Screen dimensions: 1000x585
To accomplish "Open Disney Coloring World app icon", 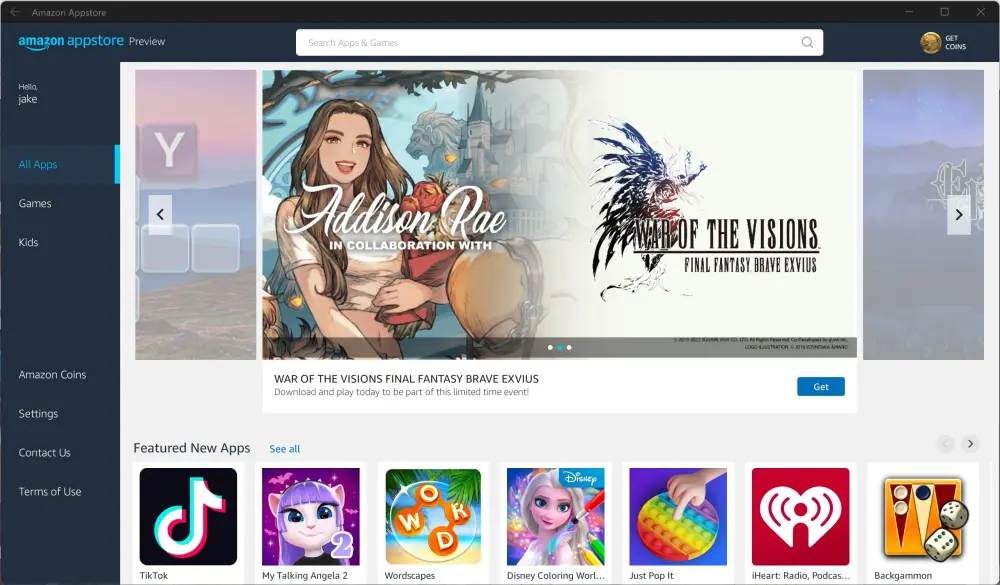I will [x=555, y=516].
